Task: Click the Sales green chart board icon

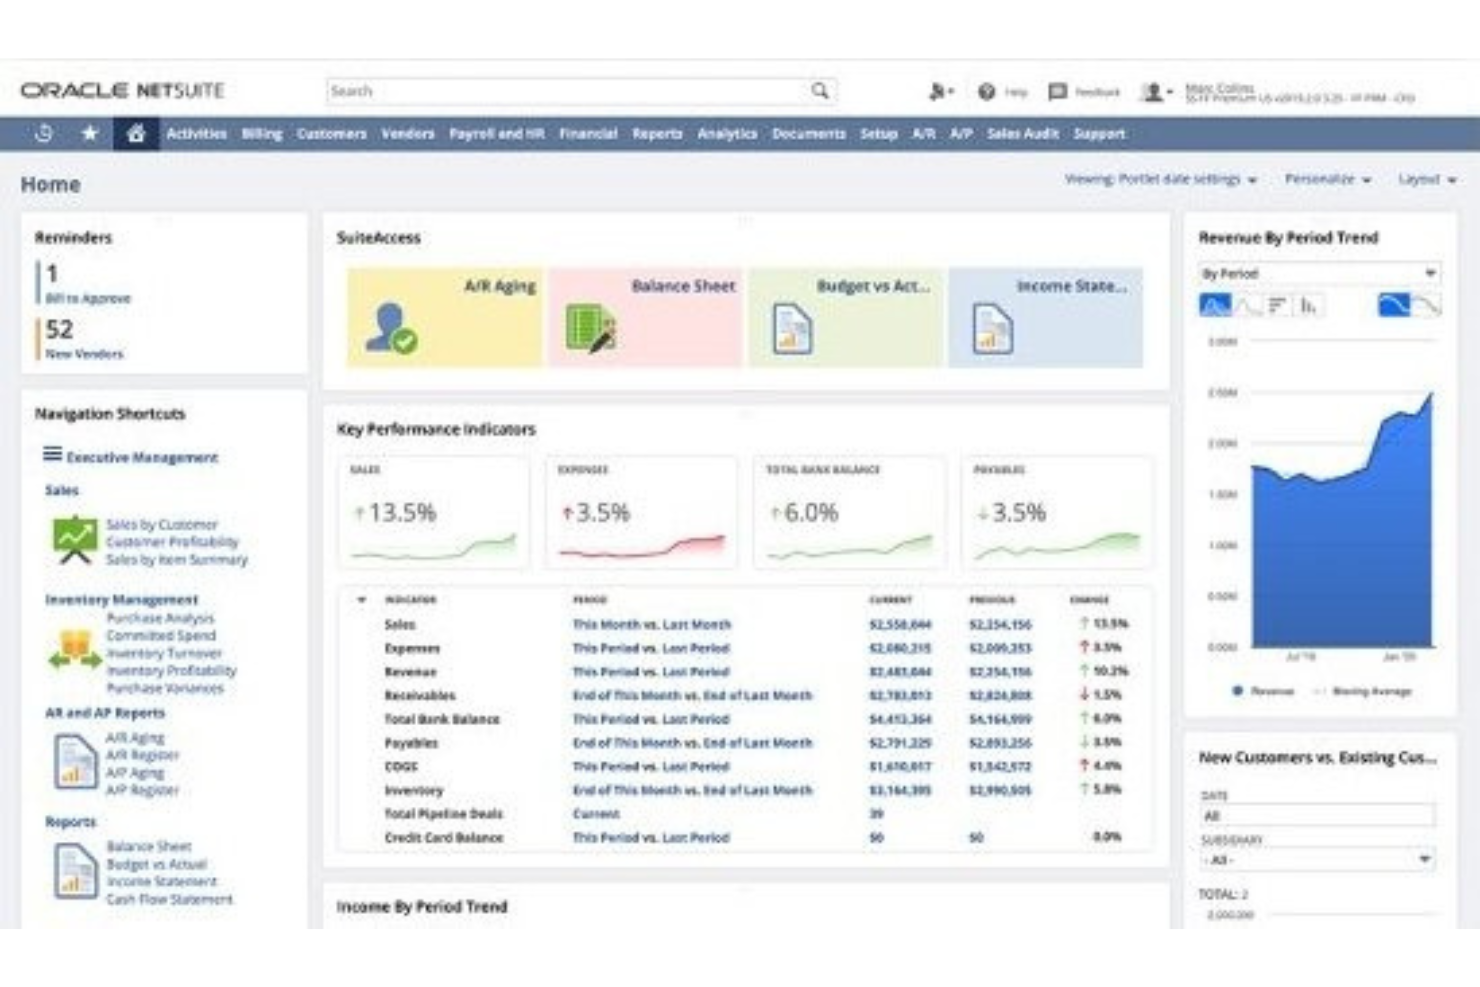Action: (75, 540)
